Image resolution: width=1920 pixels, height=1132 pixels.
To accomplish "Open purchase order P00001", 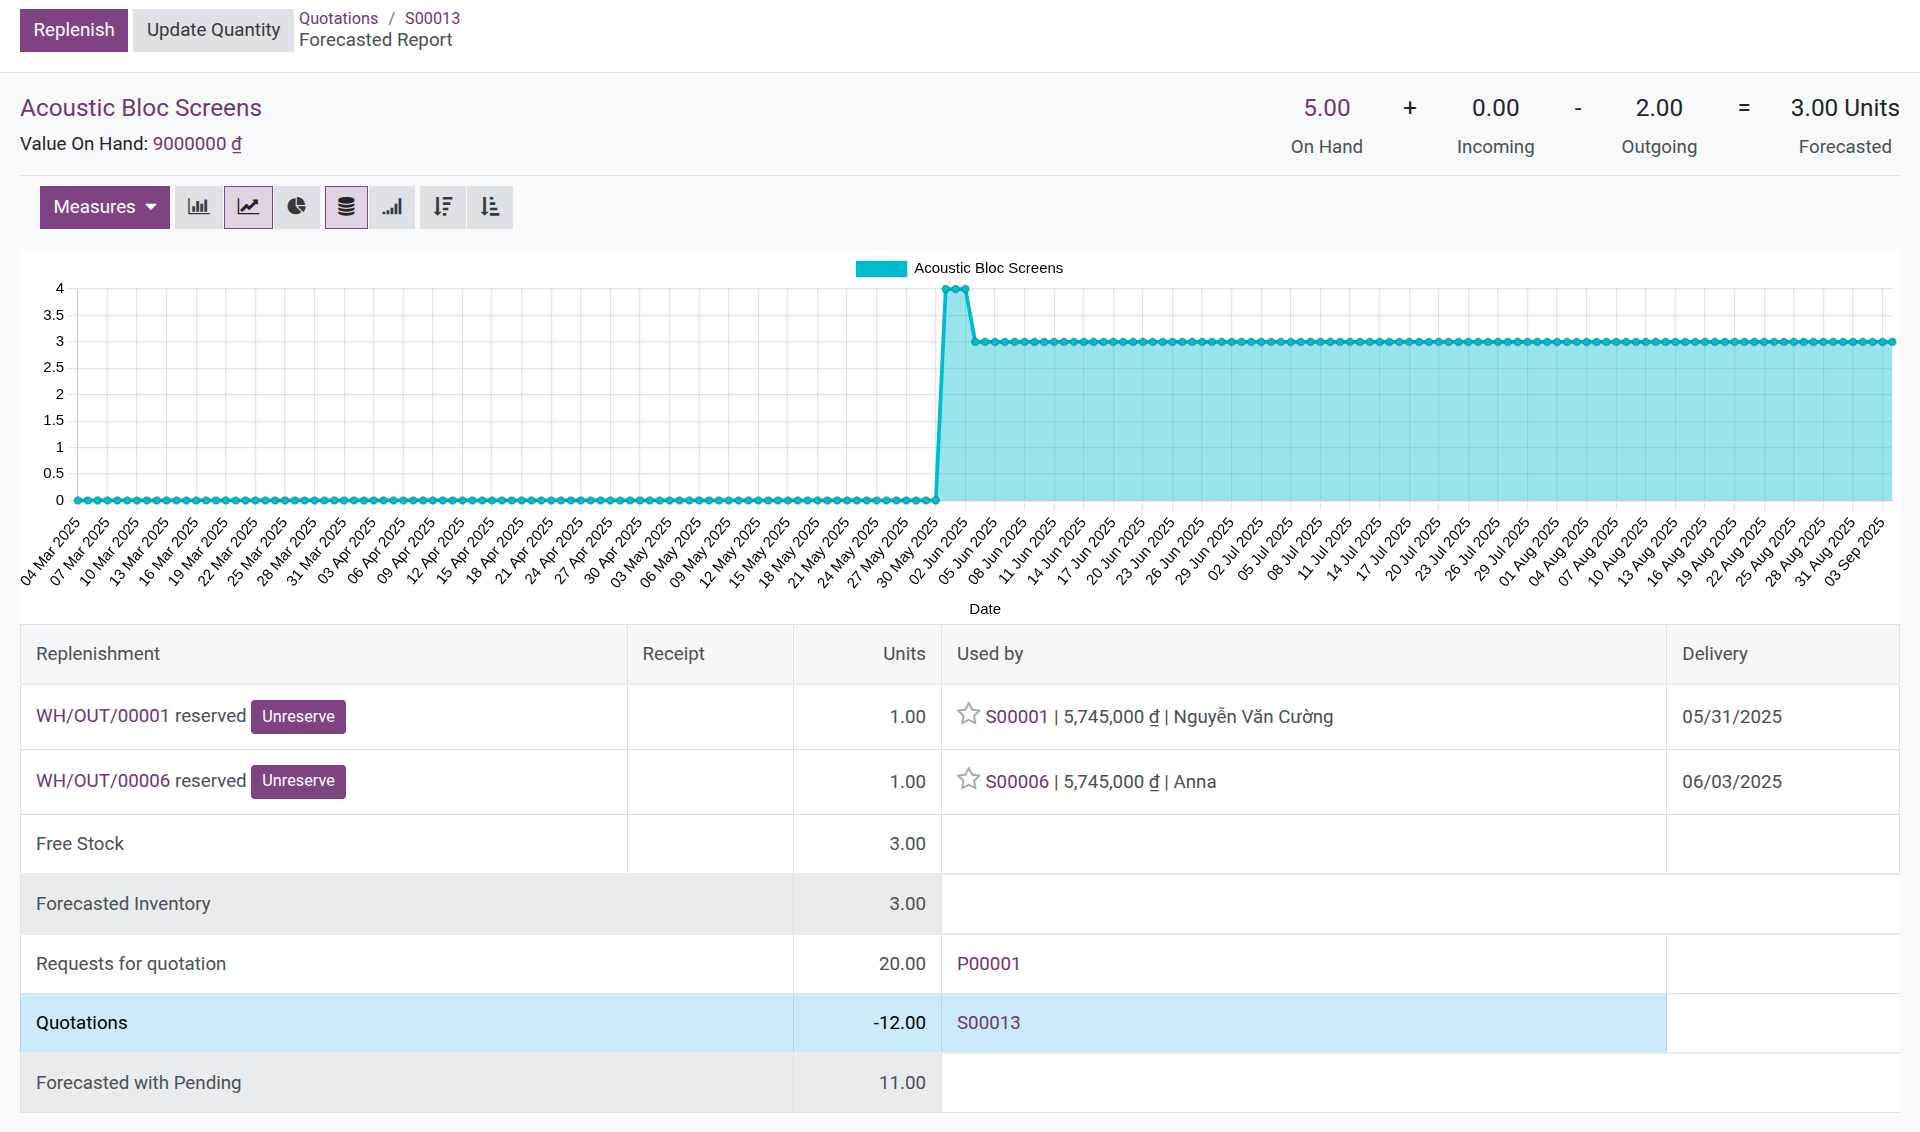I will point(988,963).
